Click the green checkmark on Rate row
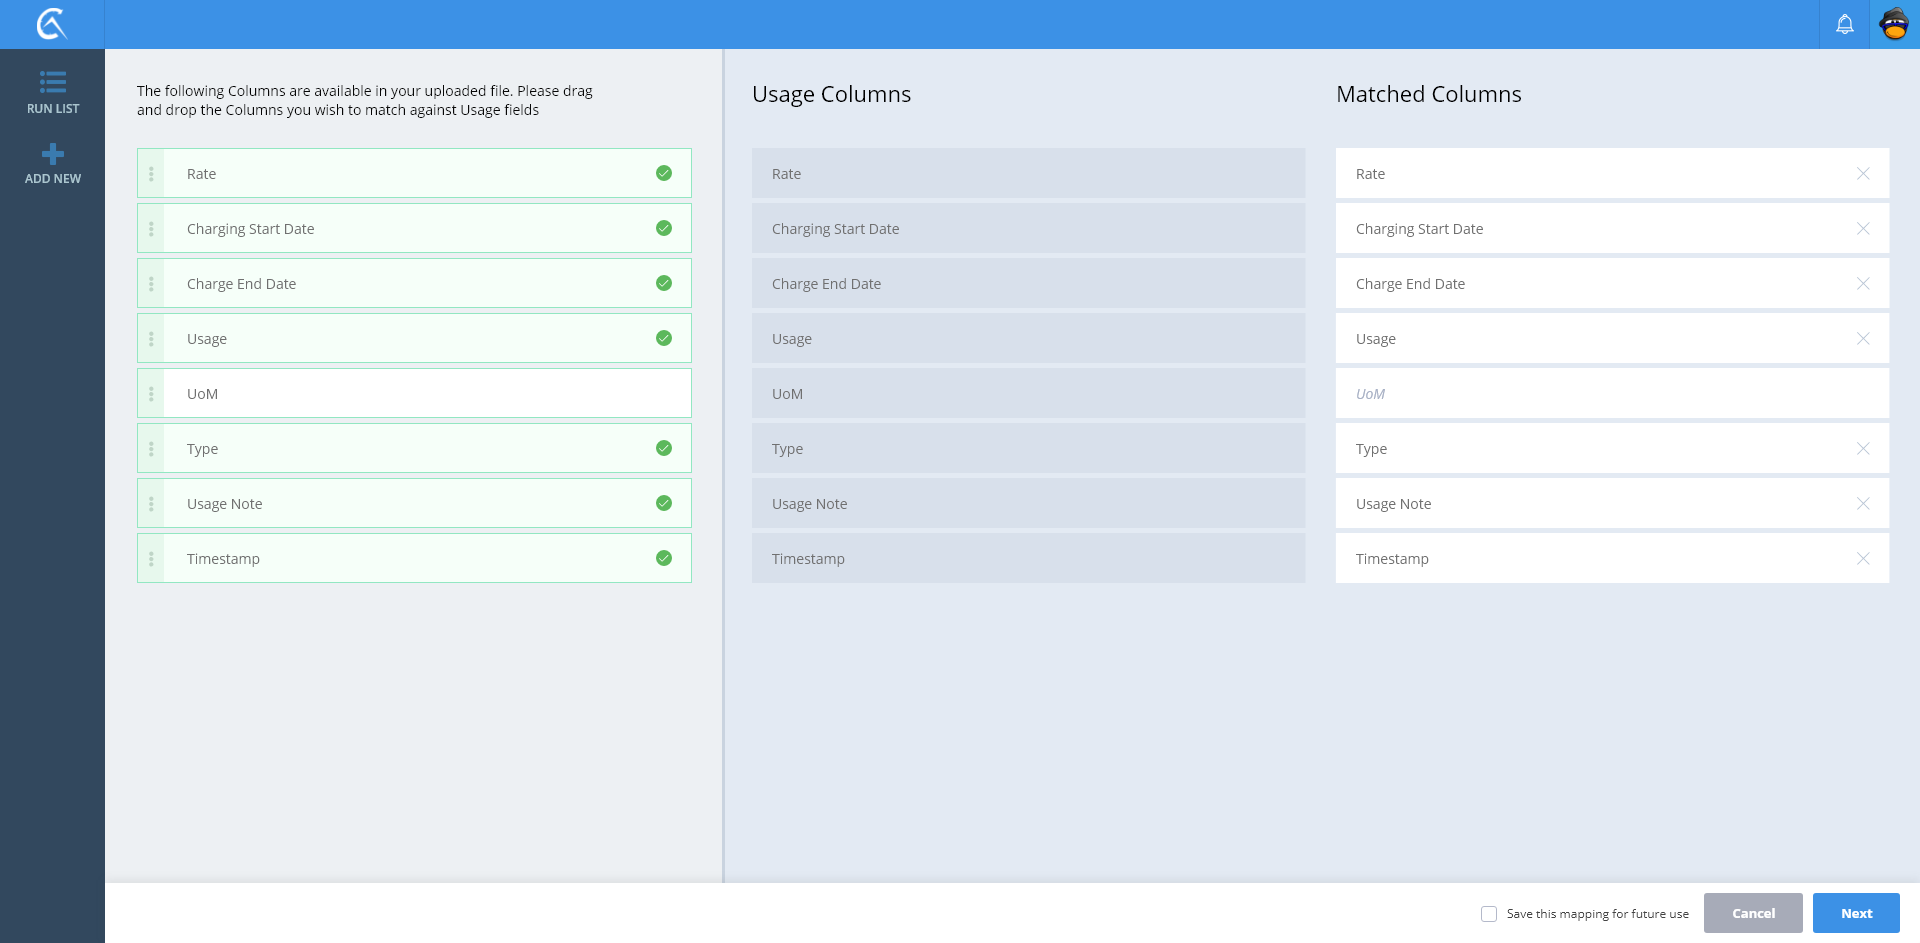The width and height of the screenshot is (1920, 943). [663, 174]
